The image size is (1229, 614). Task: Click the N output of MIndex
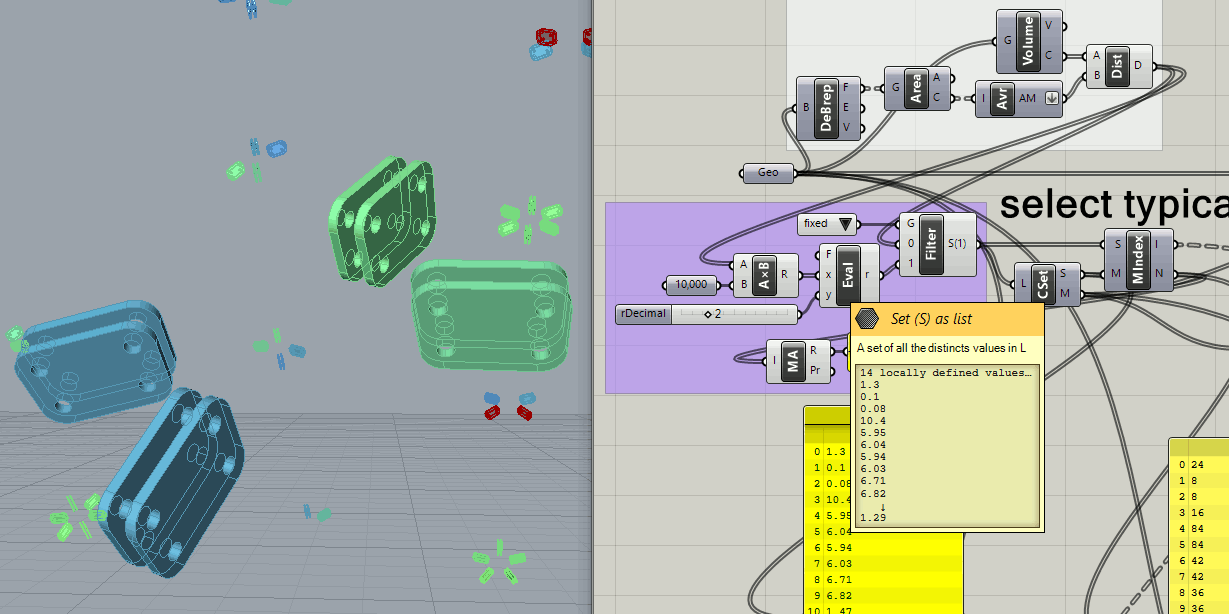pos(1158,273)
